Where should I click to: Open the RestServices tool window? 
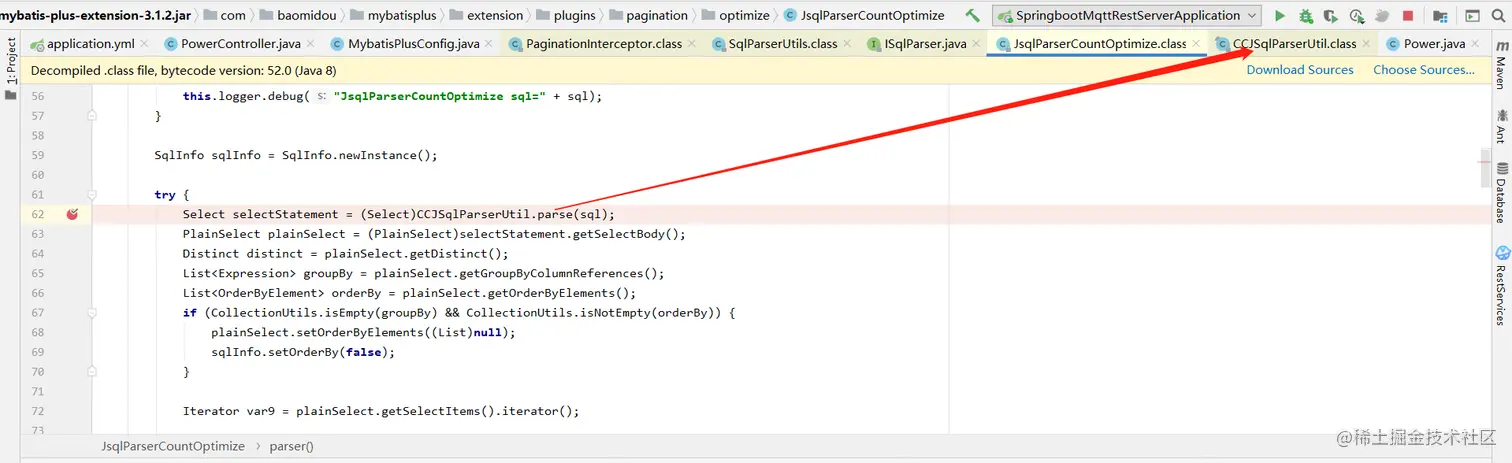pos(1501,285)
